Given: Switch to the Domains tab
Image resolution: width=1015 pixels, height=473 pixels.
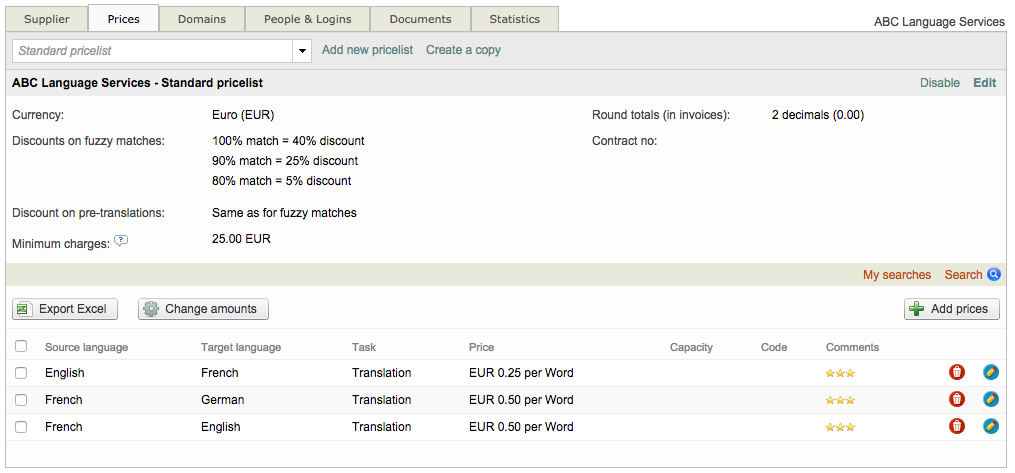Looking at the screenshot, I should pyautogui.click(x=201, y=19).
